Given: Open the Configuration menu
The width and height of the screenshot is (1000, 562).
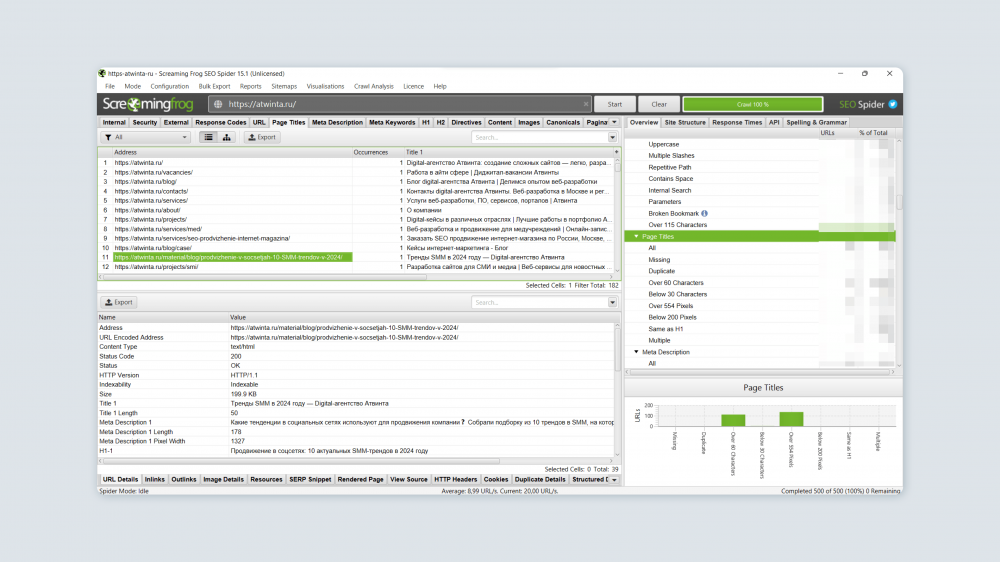Looking at the screenshot, I should [170, 86].
